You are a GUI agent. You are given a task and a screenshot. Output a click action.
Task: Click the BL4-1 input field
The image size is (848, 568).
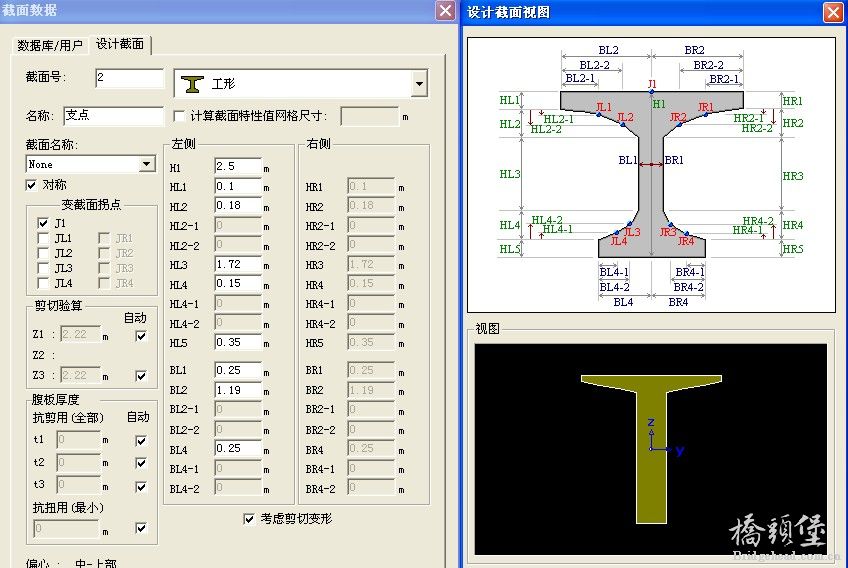pos(238,468)
